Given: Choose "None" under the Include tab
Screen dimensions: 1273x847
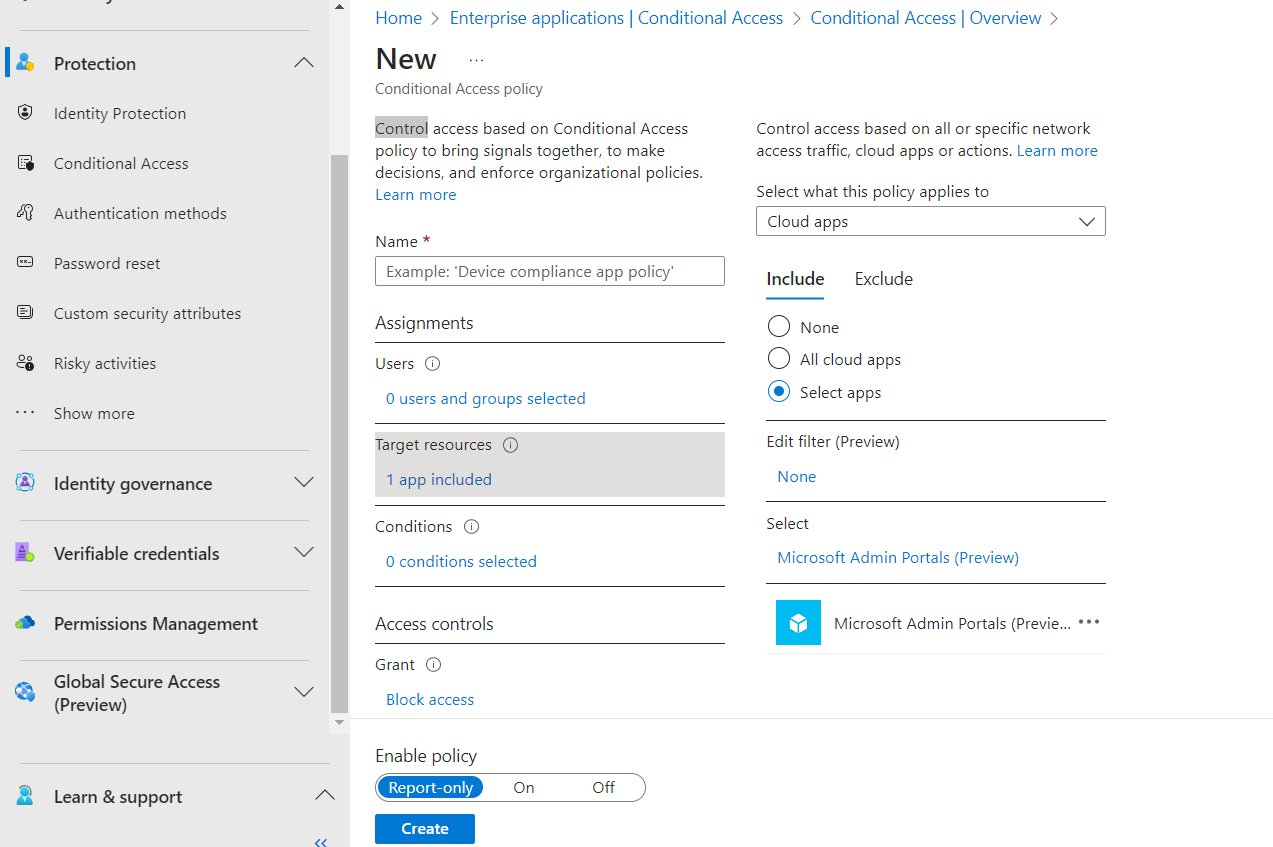Looking at the screenshot, I should 778,326.
